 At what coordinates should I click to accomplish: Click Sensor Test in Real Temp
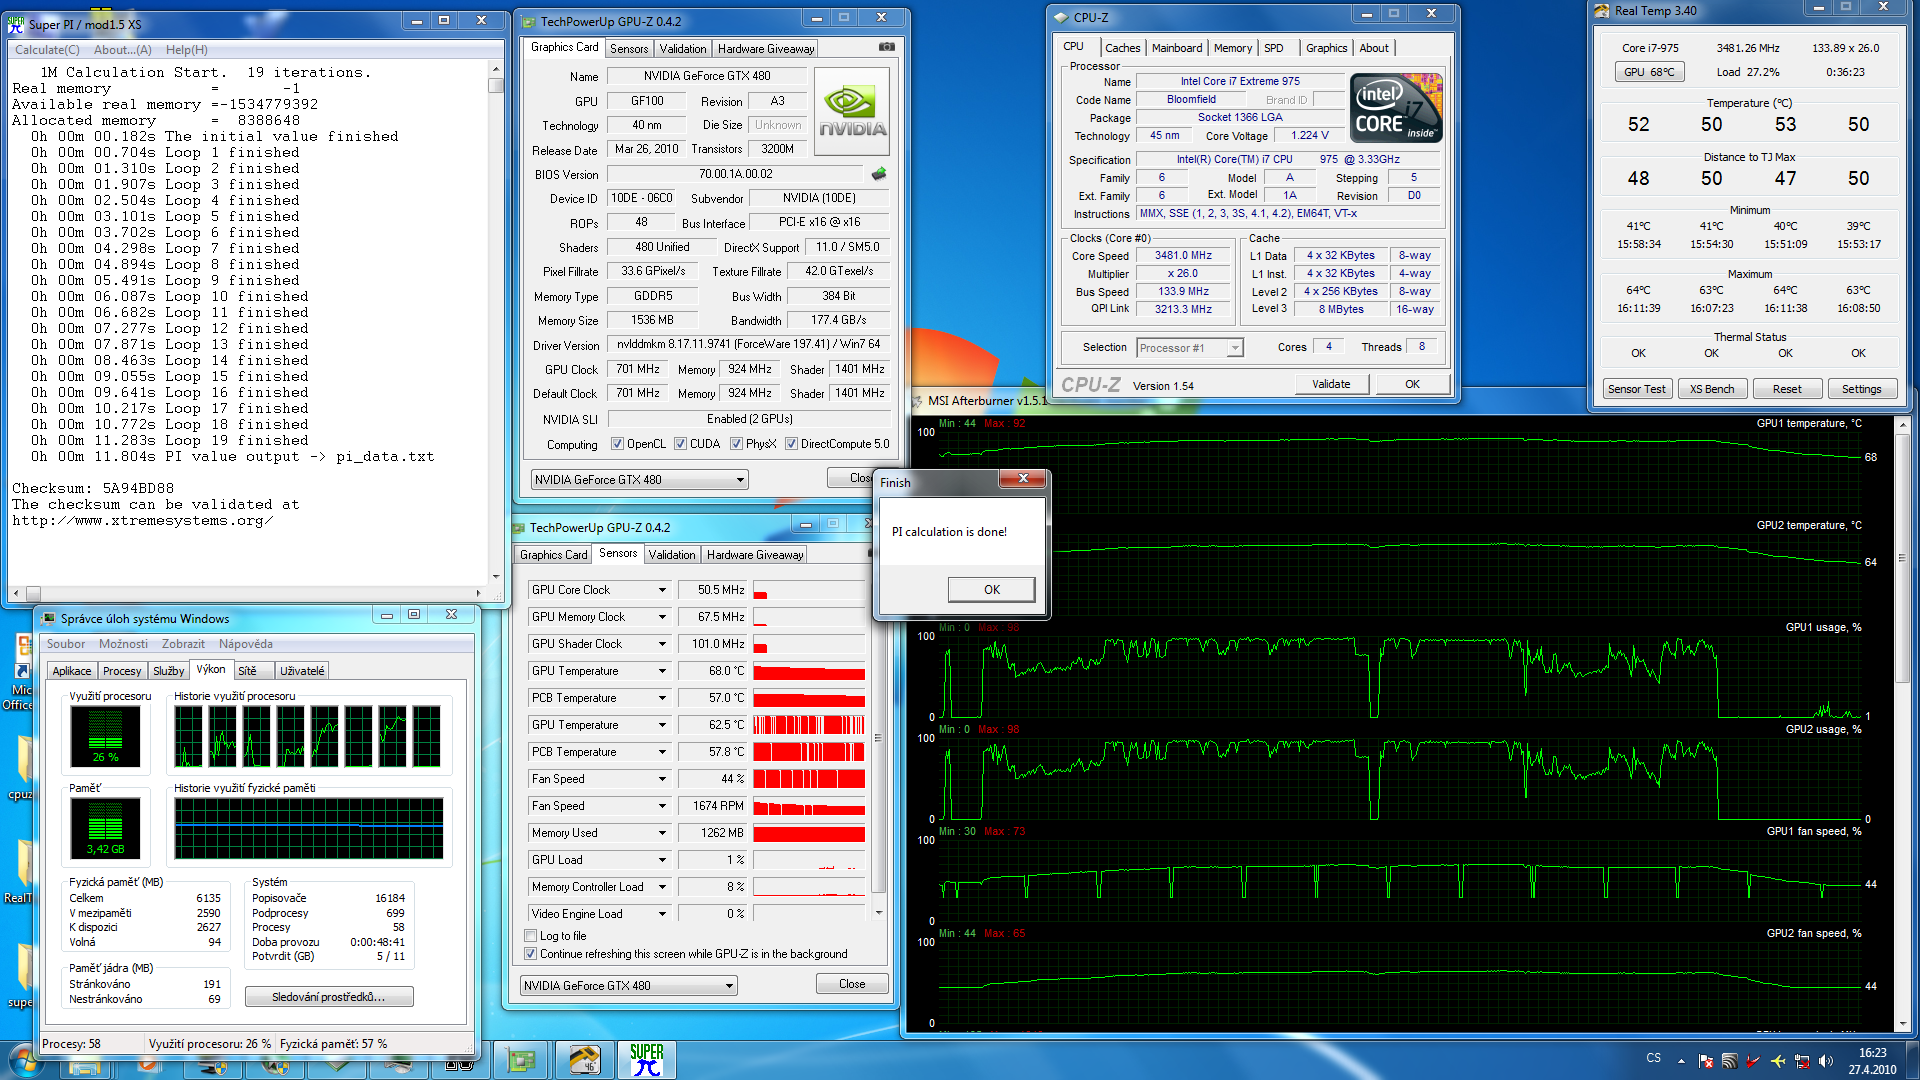(x=1637, y=389)
